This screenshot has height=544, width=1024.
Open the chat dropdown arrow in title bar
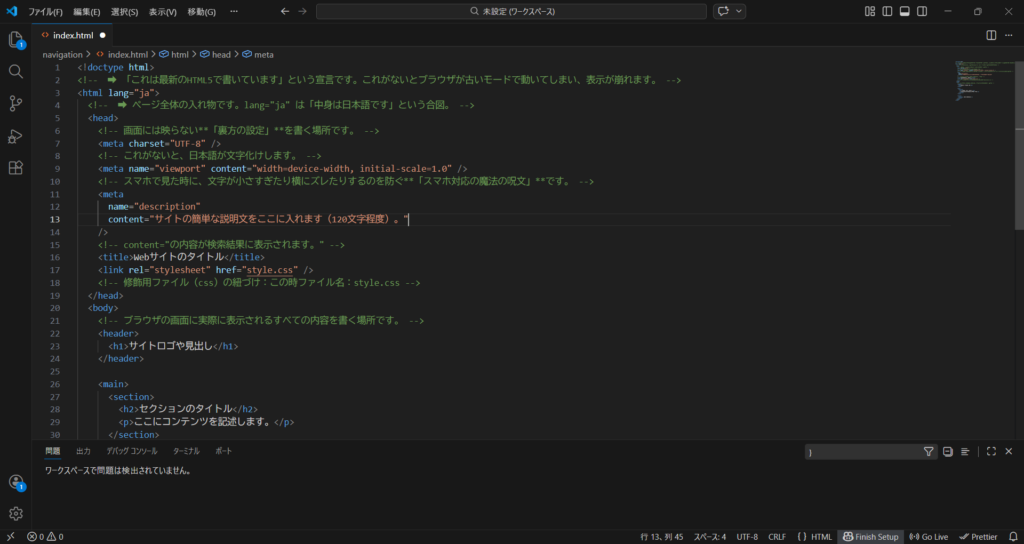click(x=740, y=11)
